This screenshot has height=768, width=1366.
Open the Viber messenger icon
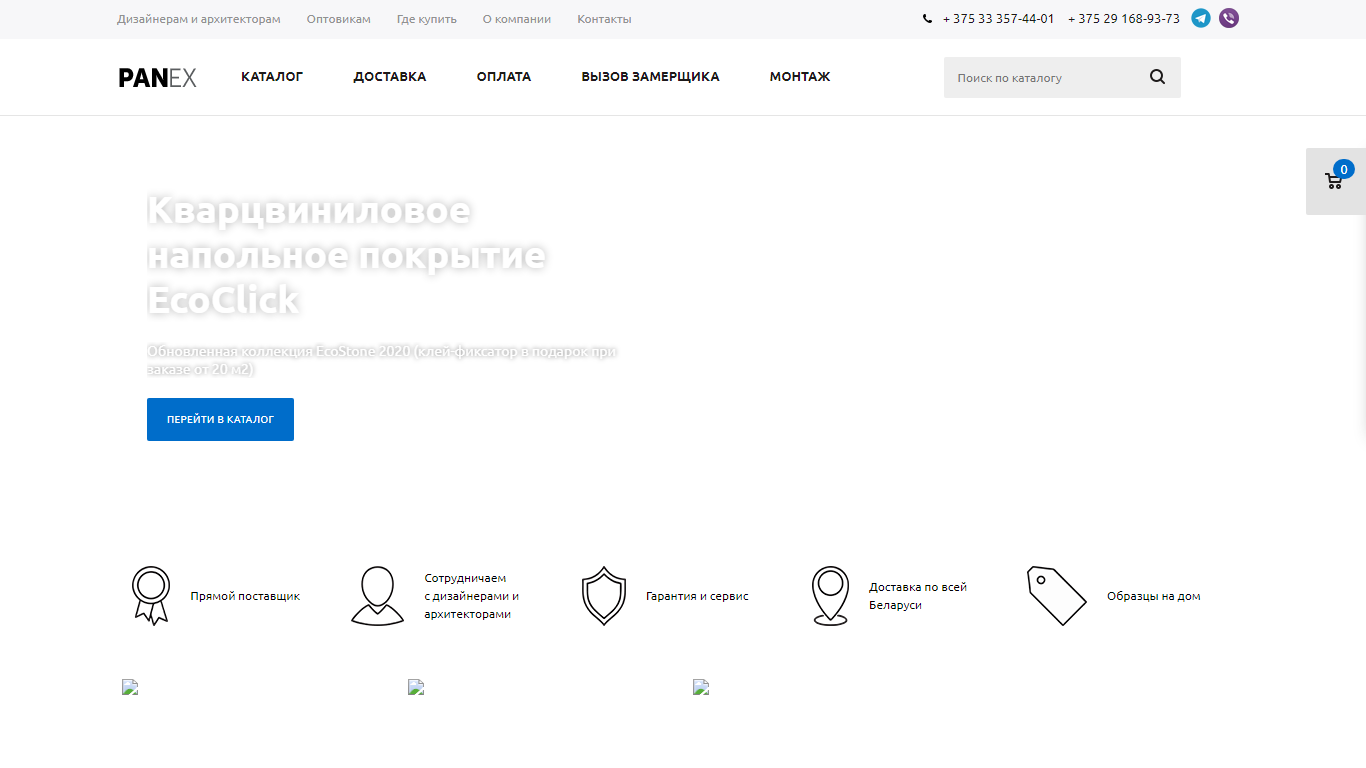(1229, 18)
